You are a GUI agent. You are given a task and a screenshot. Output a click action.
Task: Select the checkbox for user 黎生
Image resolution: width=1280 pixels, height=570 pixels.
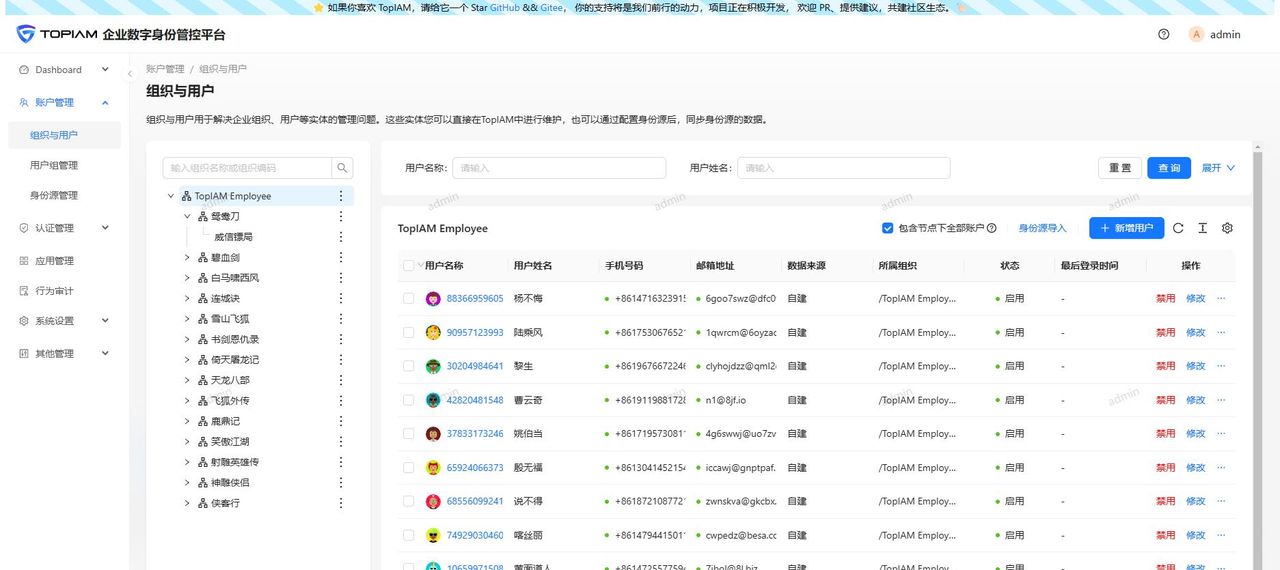408,367
